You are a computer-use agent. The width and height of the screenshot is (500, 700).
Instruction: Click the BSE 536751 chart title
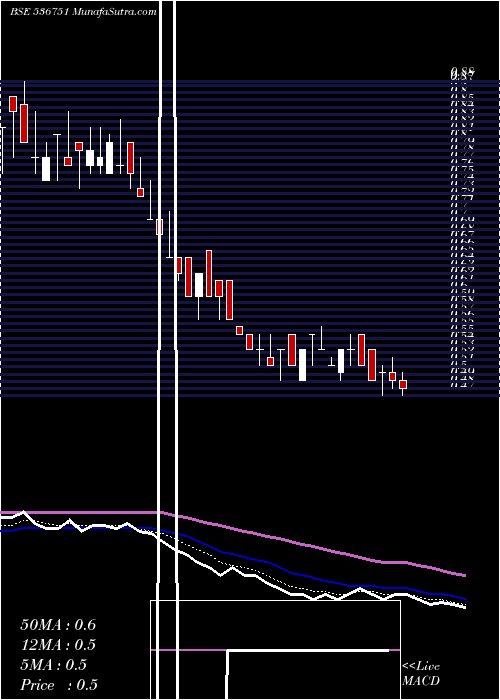tap(83, 12)
